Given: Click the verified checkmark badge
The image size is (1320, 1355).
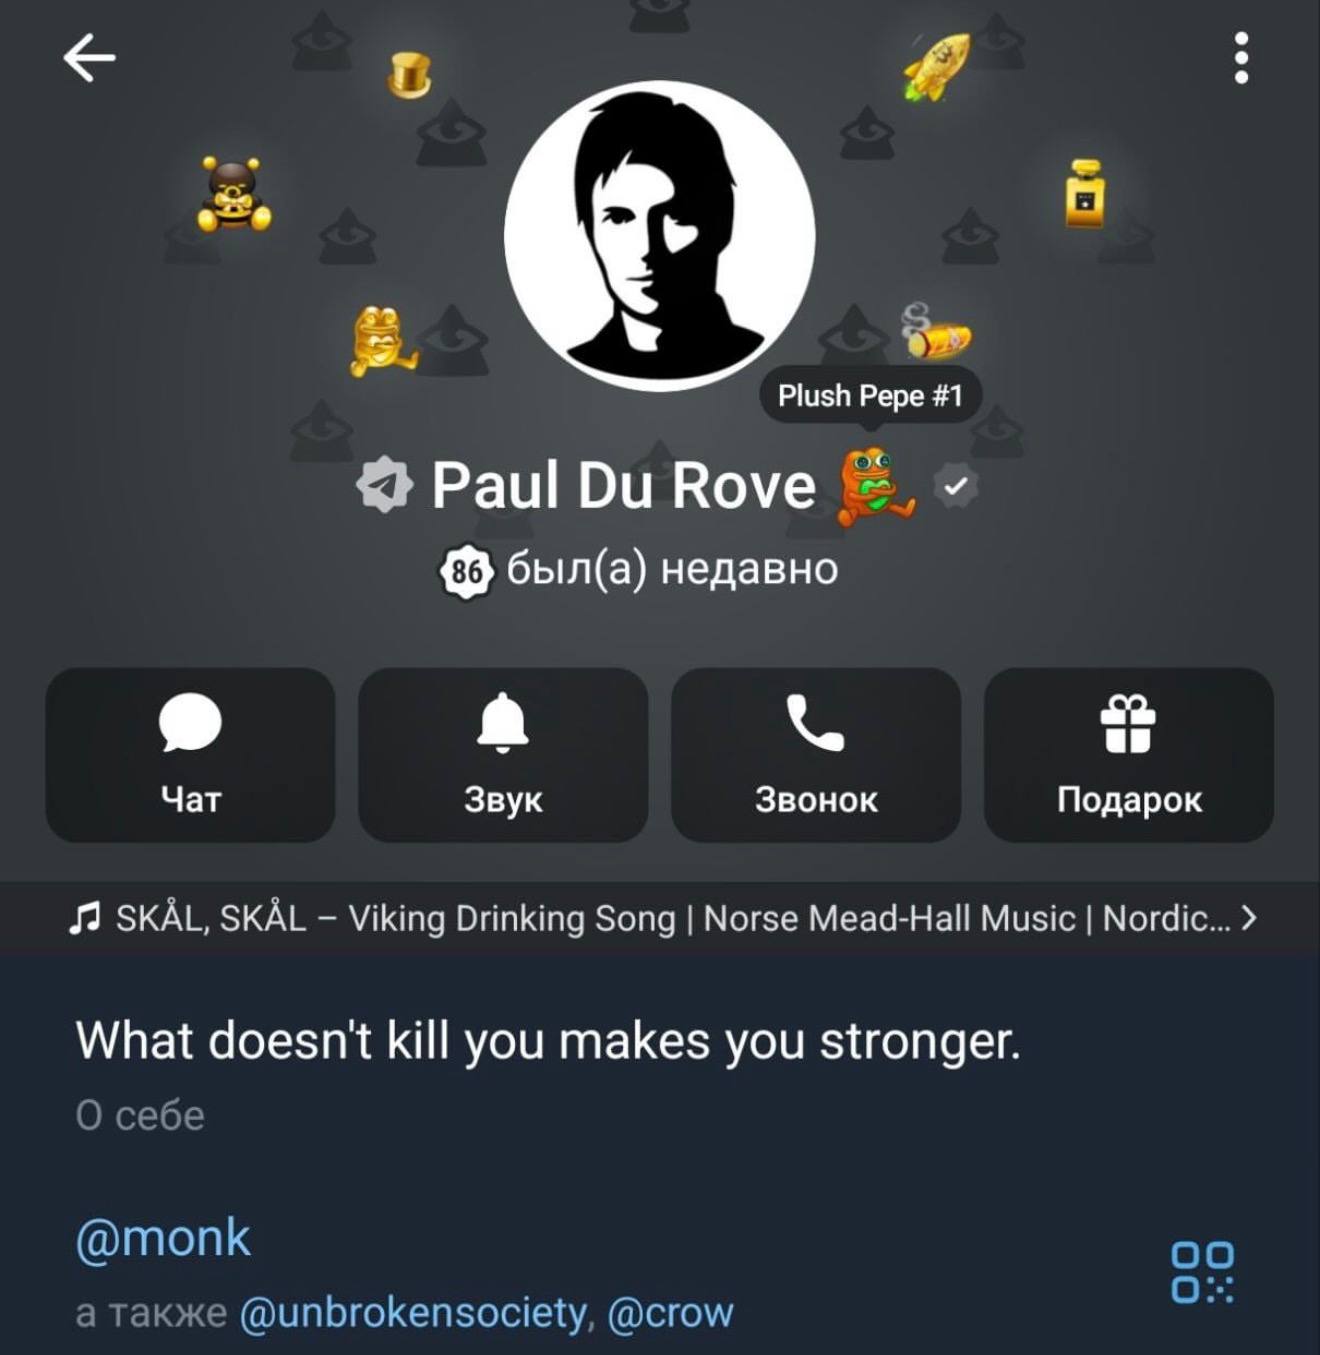Looking at the screenshot, I should pyautogui.click(x=956, y=486).
